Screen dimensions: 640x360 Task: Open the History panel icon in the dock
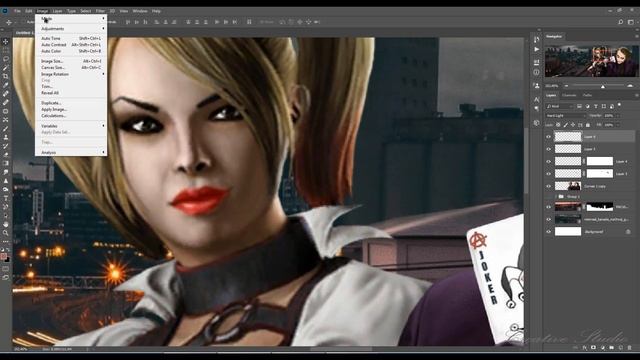[536, 40]
